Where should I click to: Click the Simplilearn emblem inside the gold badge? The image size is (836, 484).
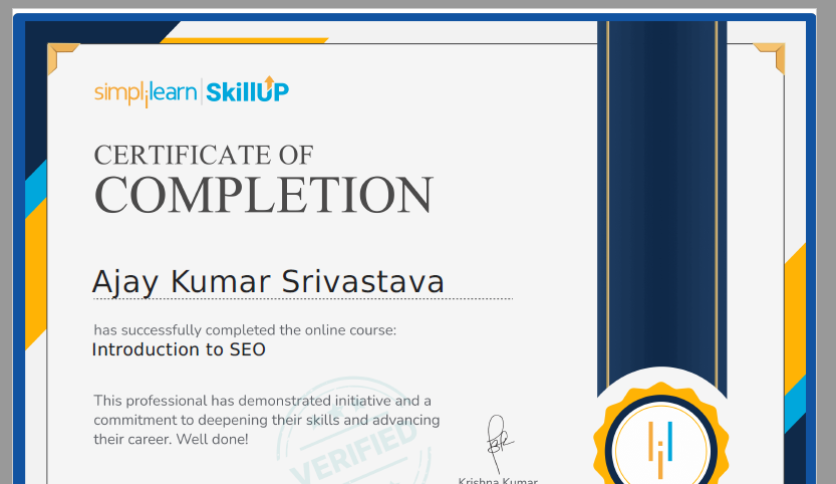coord(660,449)
